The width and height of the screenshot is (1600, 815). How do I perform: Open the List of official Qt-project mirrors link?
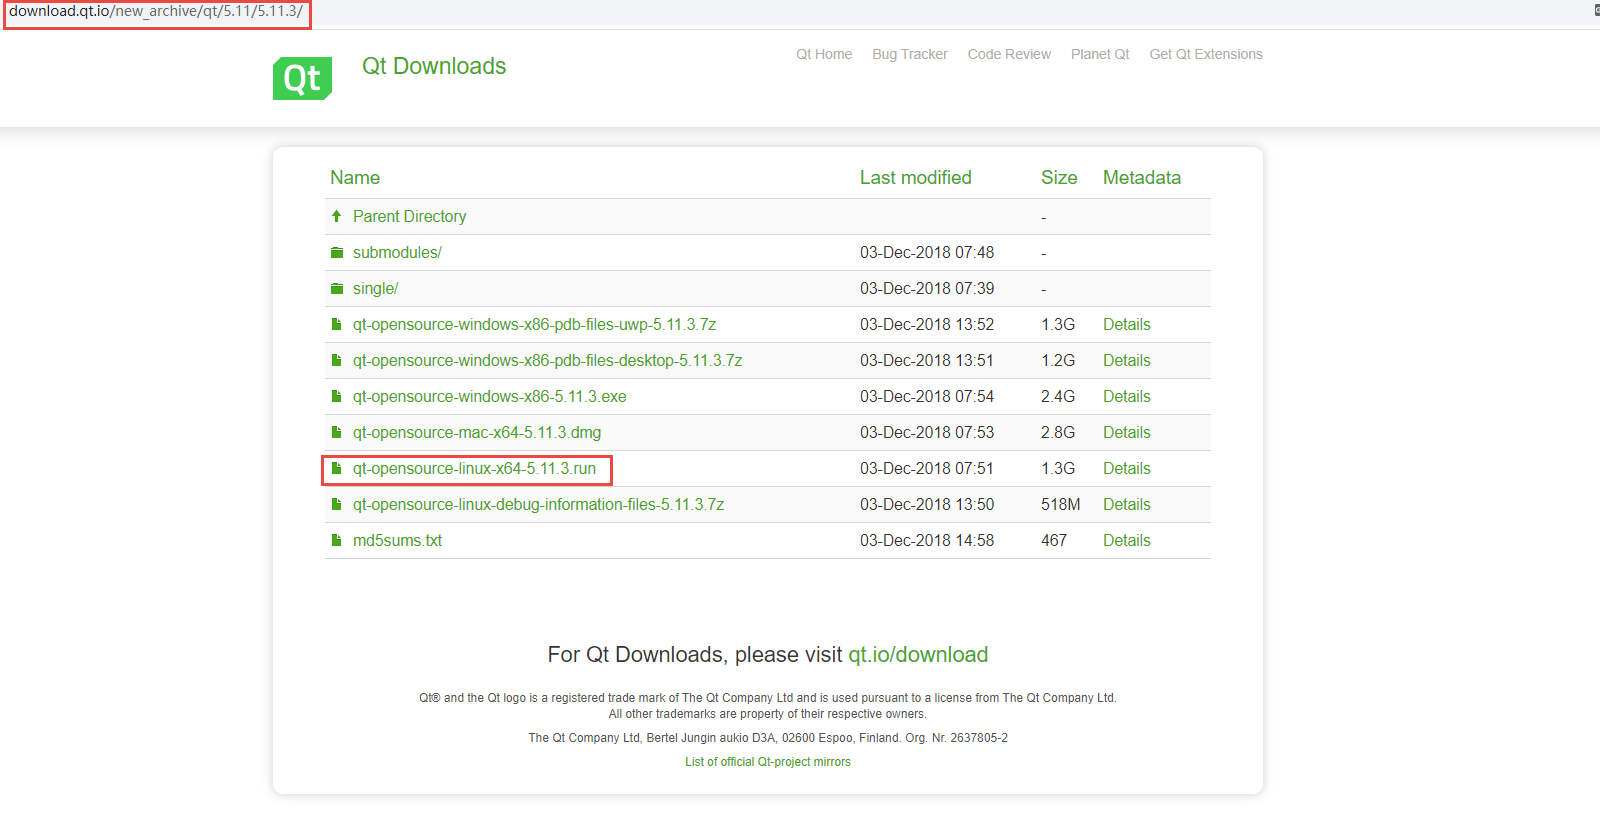click(x=768, y=762)
